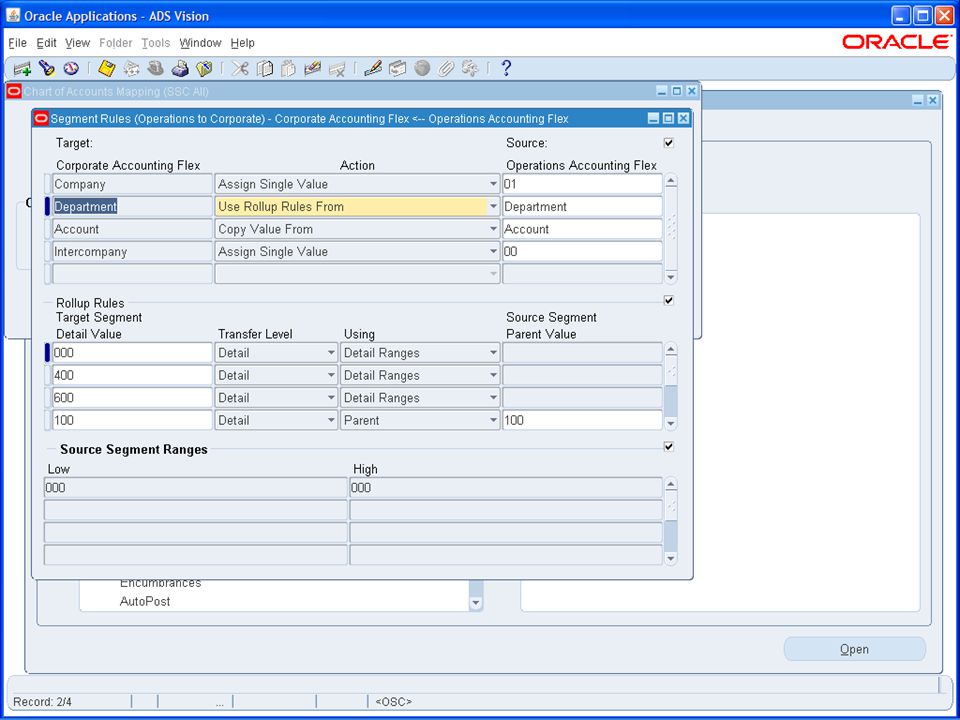960x720 pixels.
Task: Open Using dropdown for value 600
Action: 493,398
